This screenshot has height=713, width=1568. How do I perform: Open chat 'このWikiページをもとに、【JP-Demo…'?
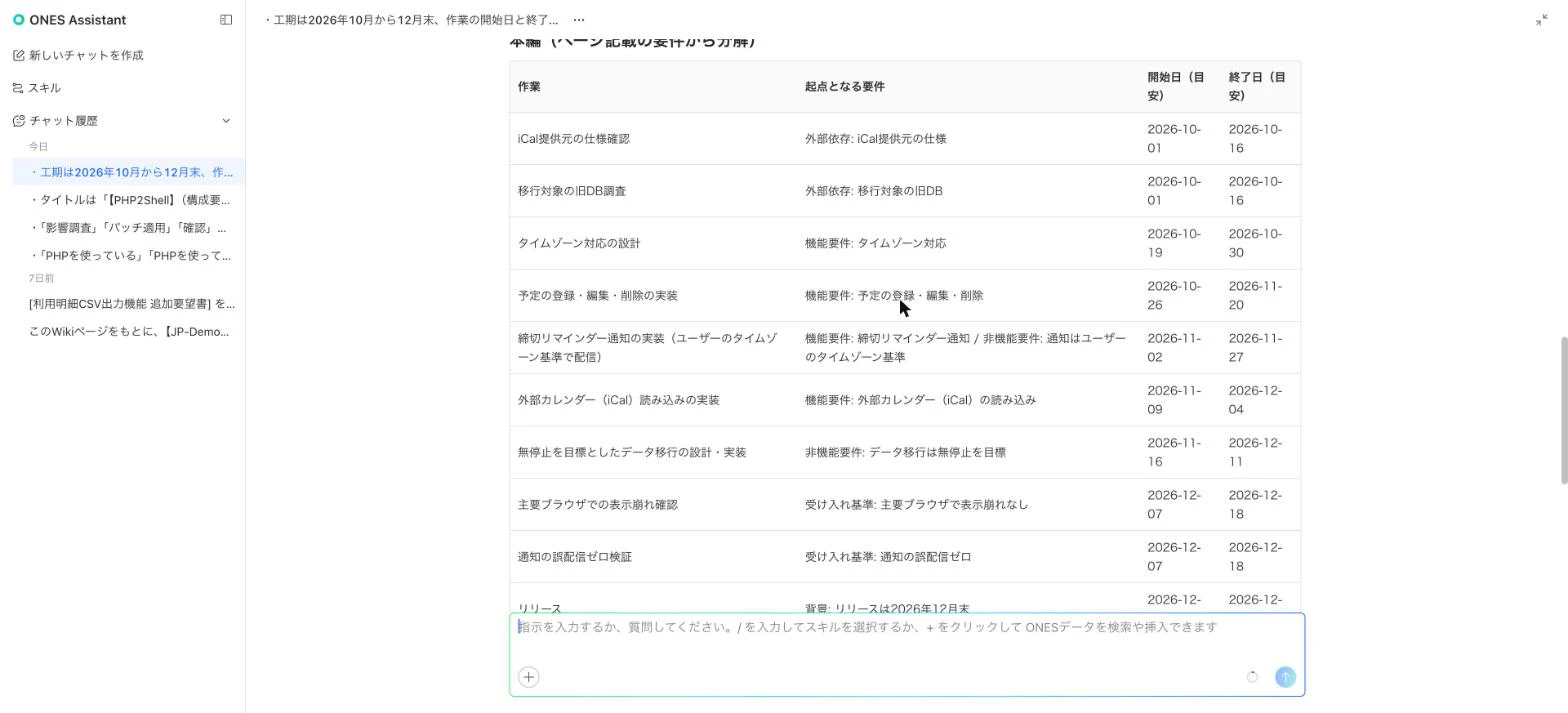(128, 332)
